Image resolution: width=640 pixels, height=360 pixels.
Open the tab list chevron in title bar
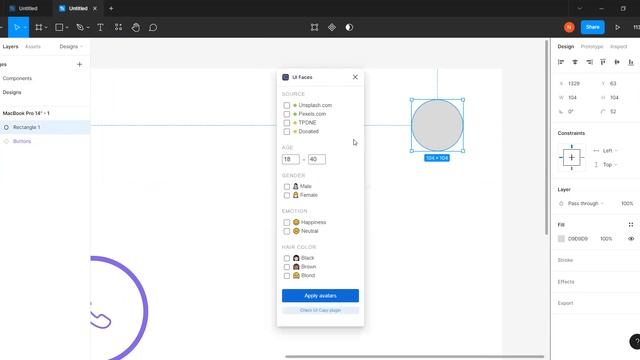[x=580, y=8]
